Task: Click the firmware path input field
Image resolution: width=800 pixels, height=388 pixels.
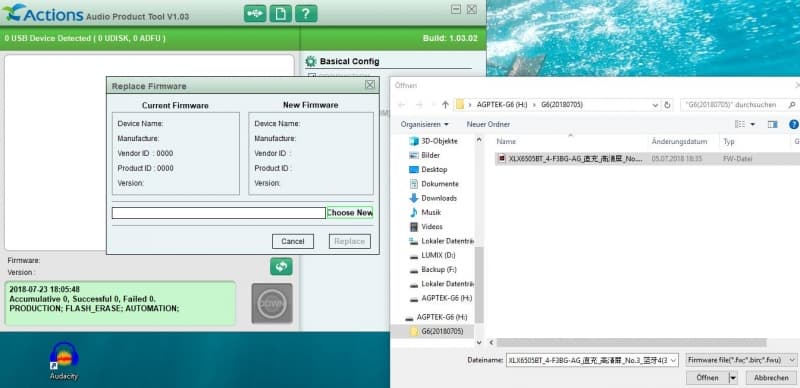Action: click(218, 213)
